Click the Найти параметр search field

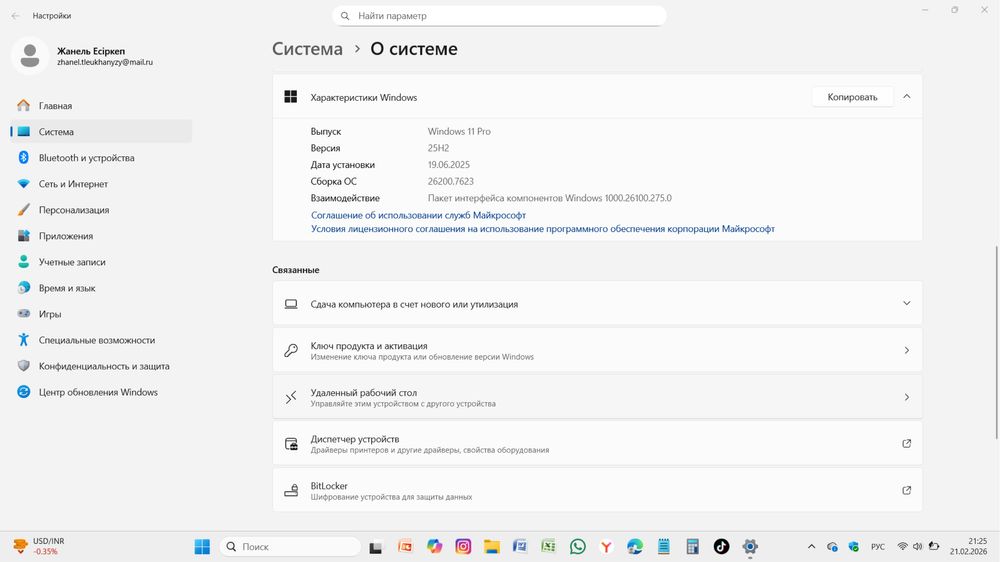[499, 16]
